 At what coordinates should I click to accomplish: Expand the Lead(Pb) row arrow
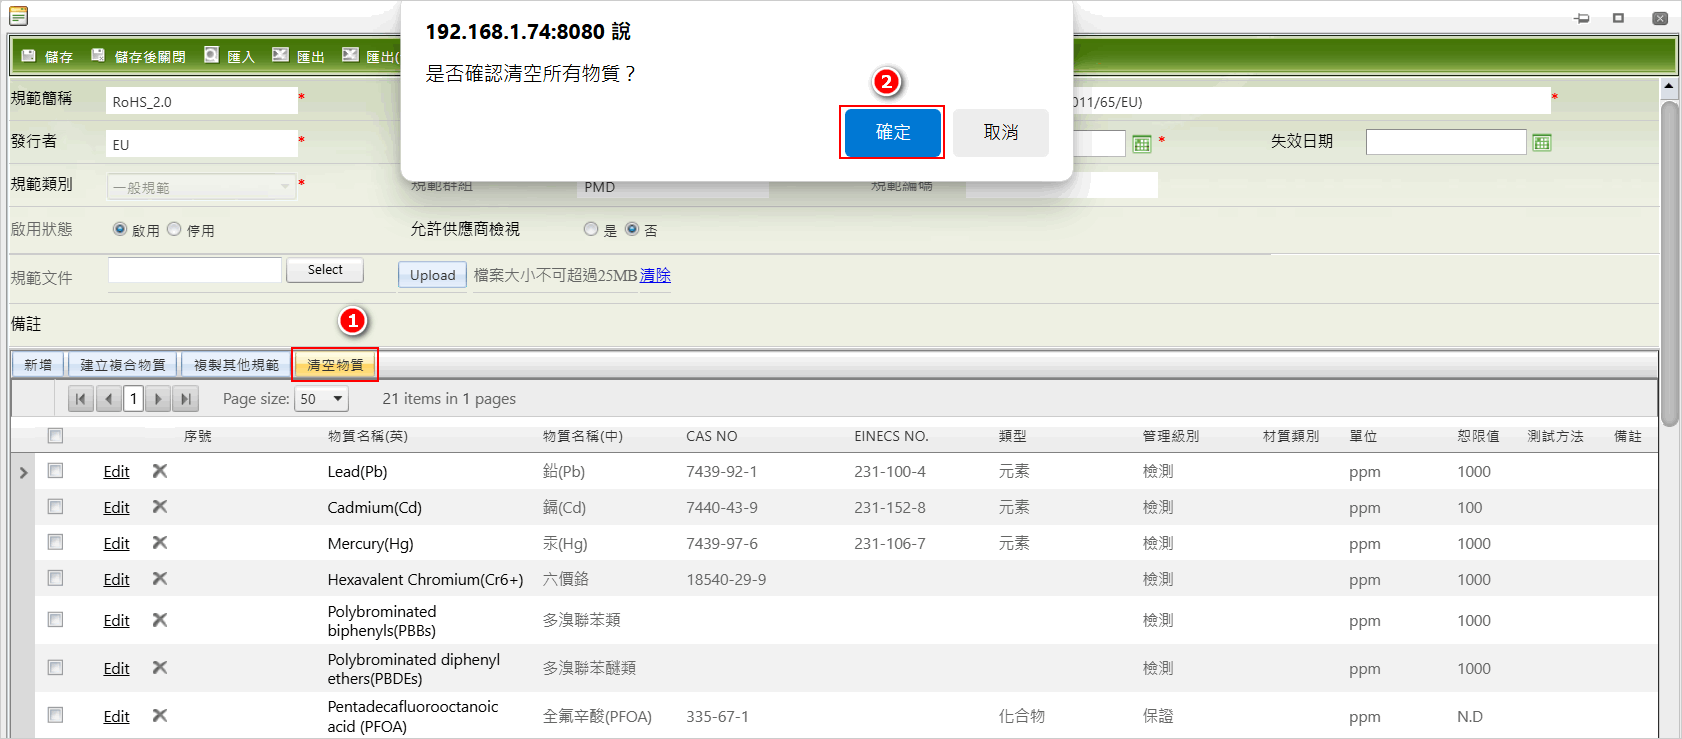click(x=23, y=472)
